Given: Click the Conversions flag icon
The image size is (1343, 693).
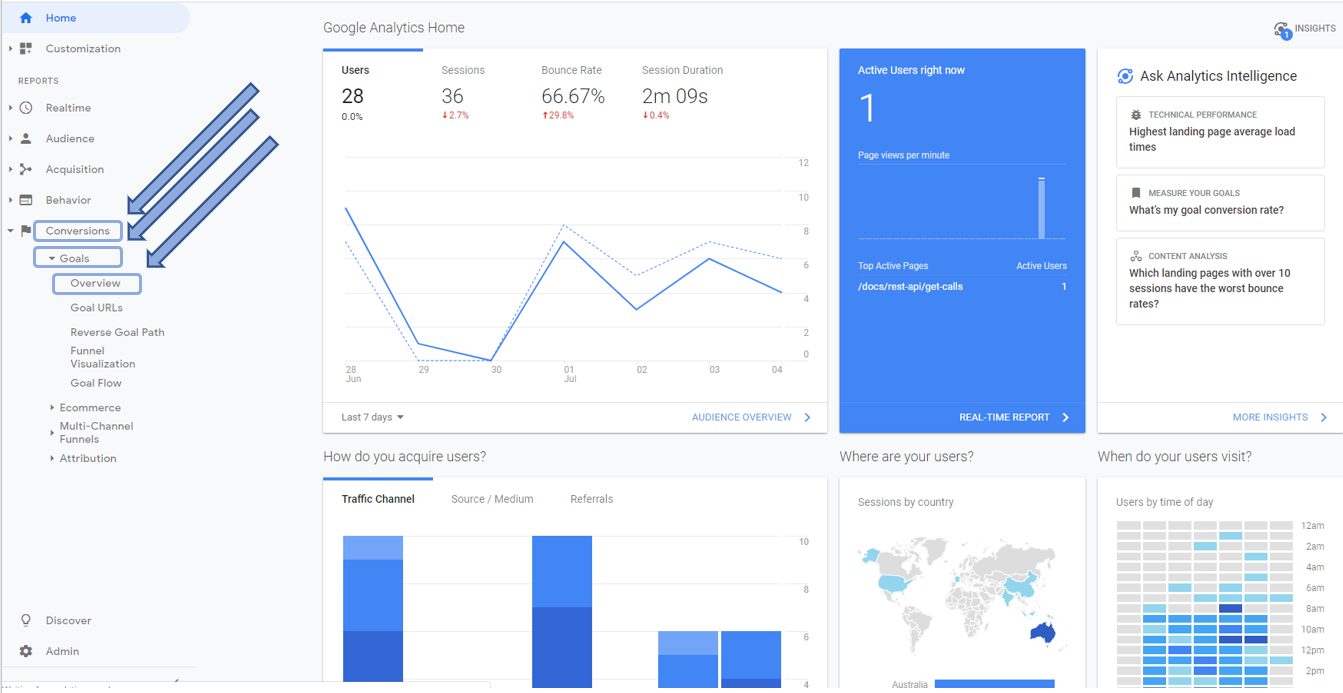Looking at the screenshot, I should pos(26,231).
